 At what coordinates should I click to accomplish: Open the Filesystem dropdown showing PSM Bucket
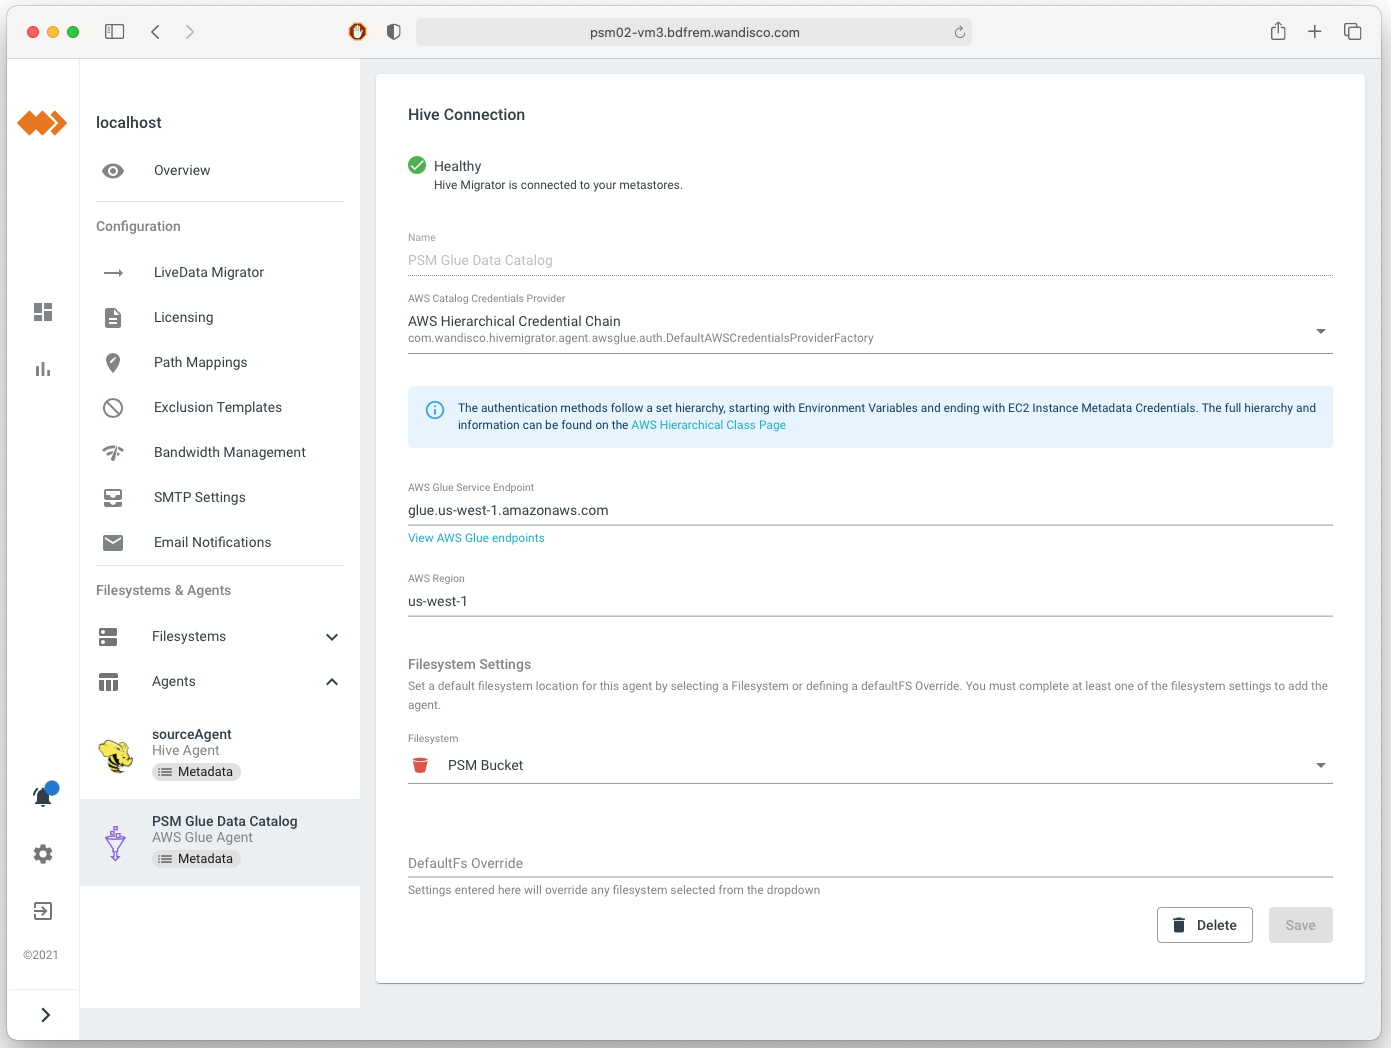(x=870, y=766)
